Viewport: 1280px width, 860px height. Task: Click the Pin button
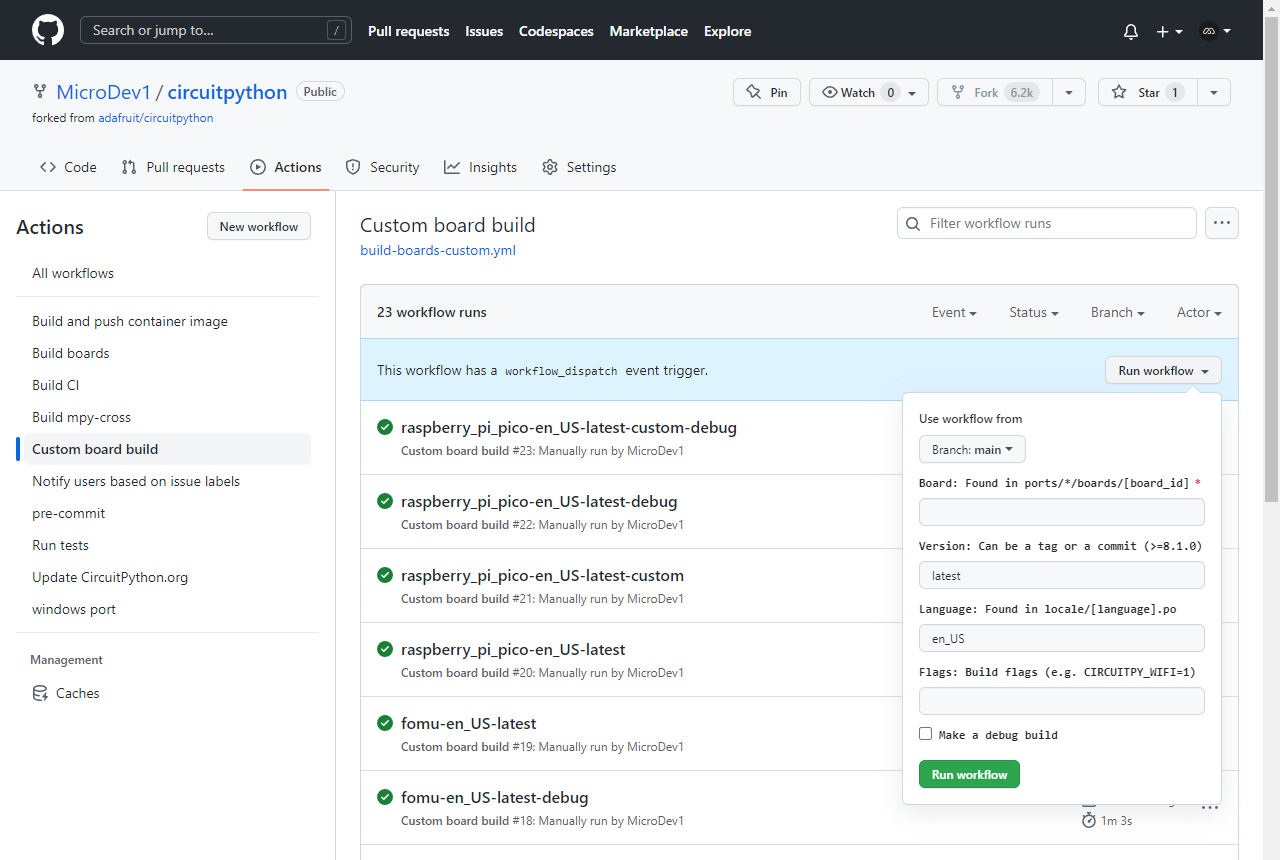tap(767, 92)
